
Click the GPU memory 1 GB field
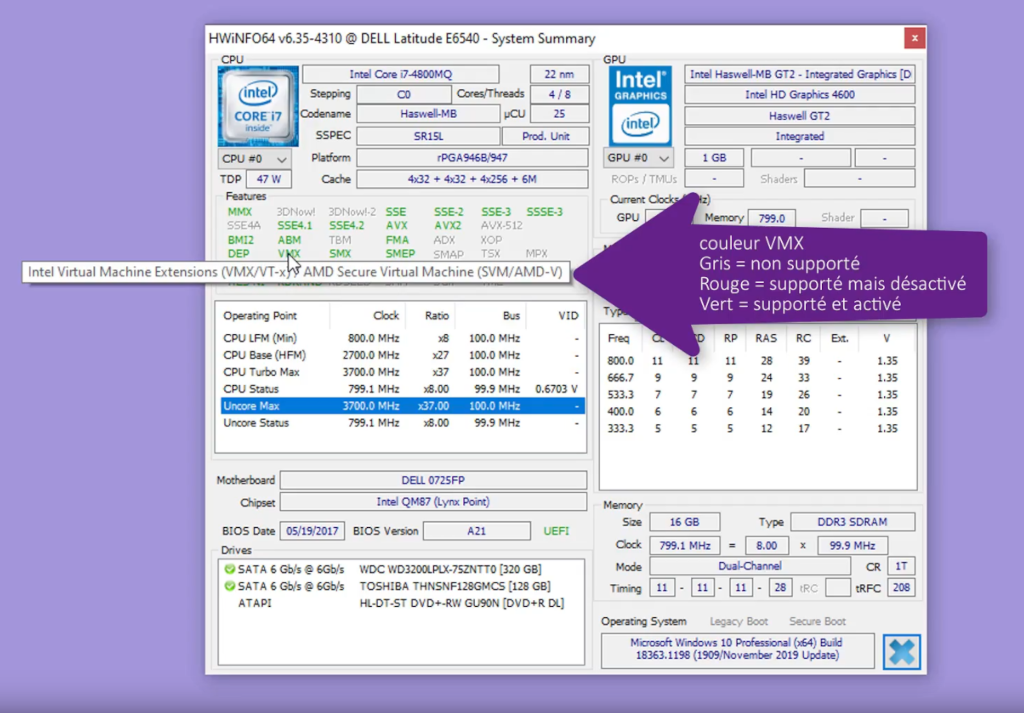(x=714, y=158)
